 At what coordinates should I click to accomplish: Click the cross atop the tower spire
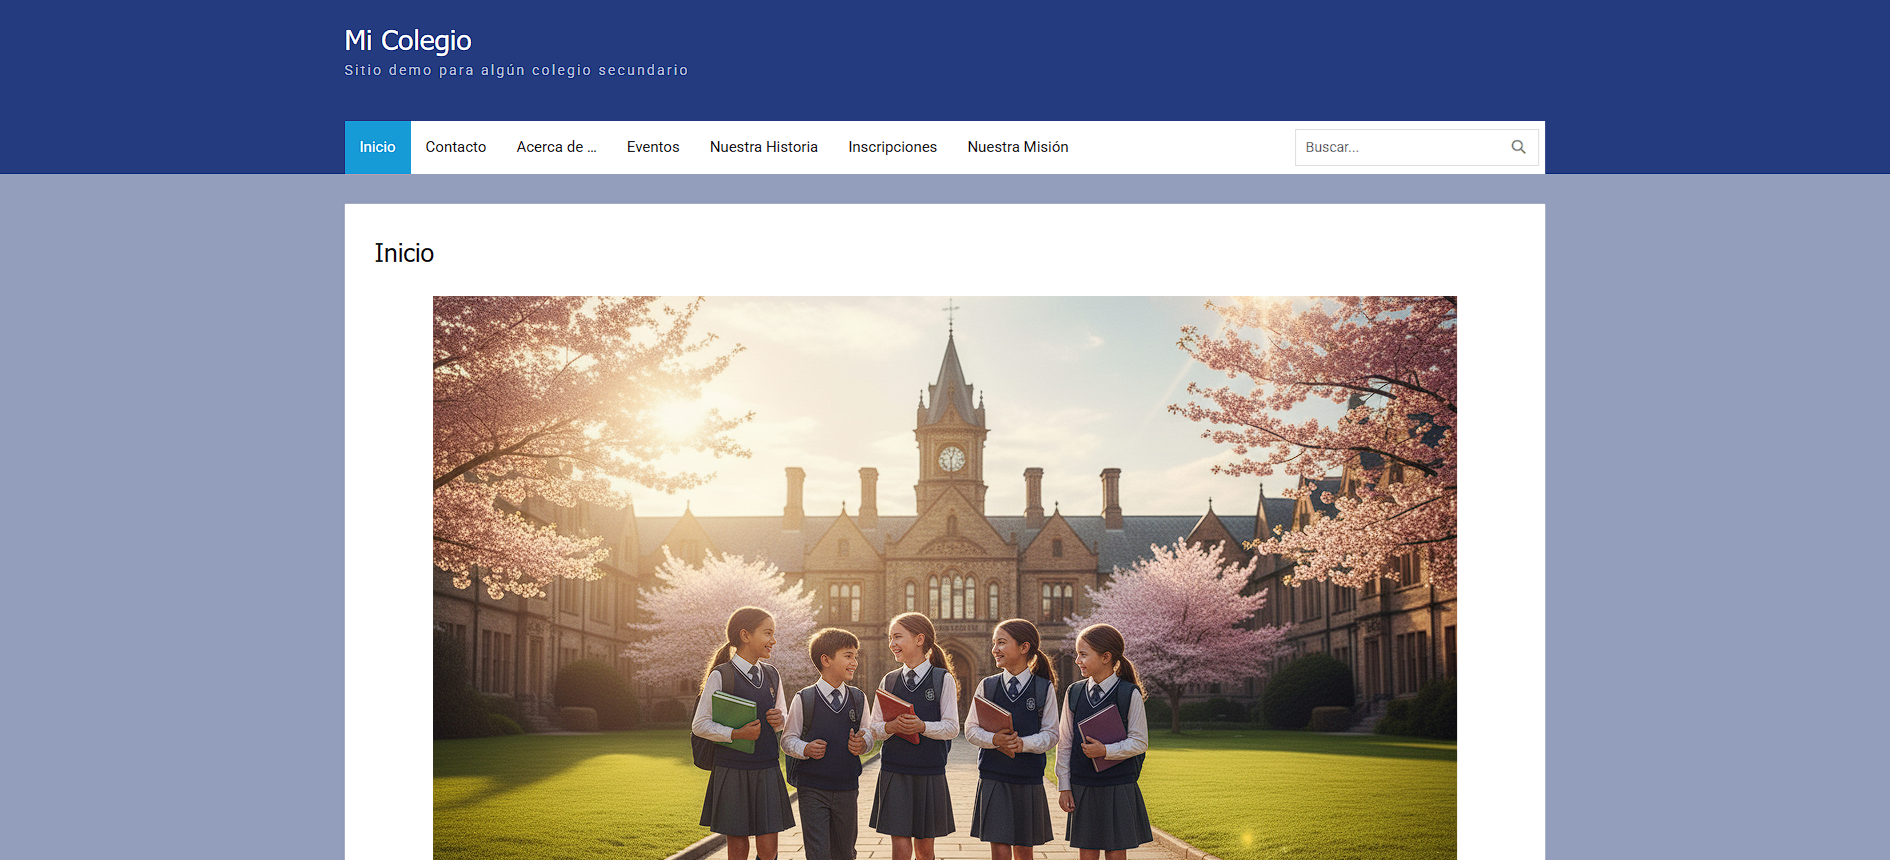(x=950, y=312)
